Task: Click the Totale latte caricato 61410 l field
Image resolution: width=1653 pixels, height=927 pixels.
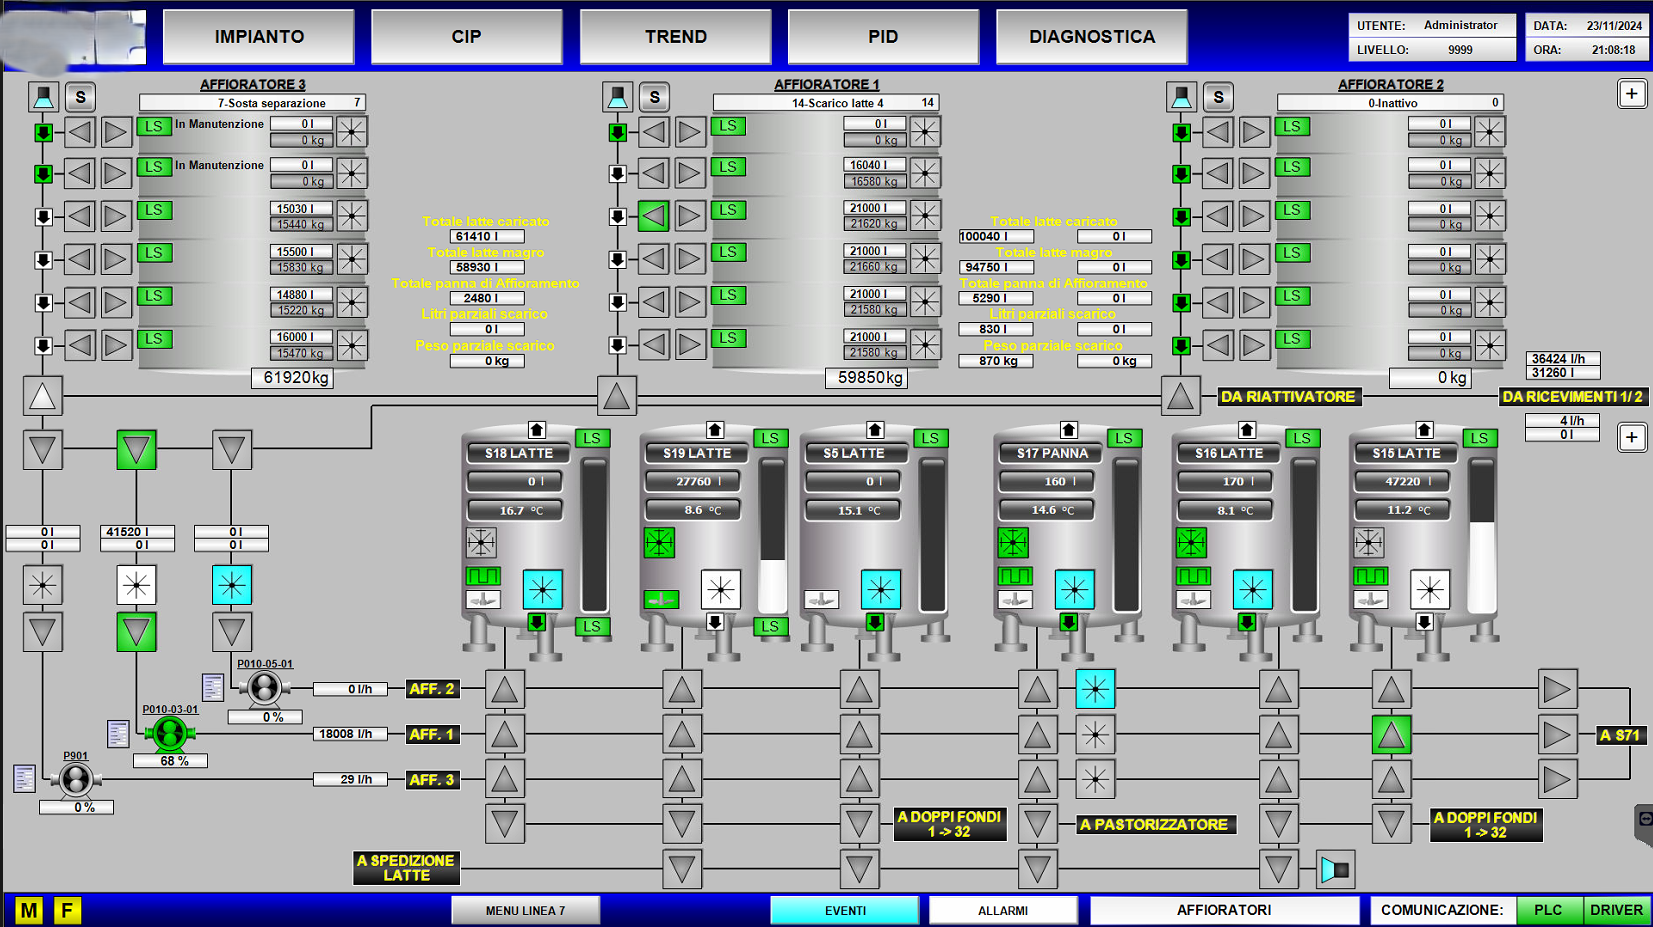Action: pos(487,237)
